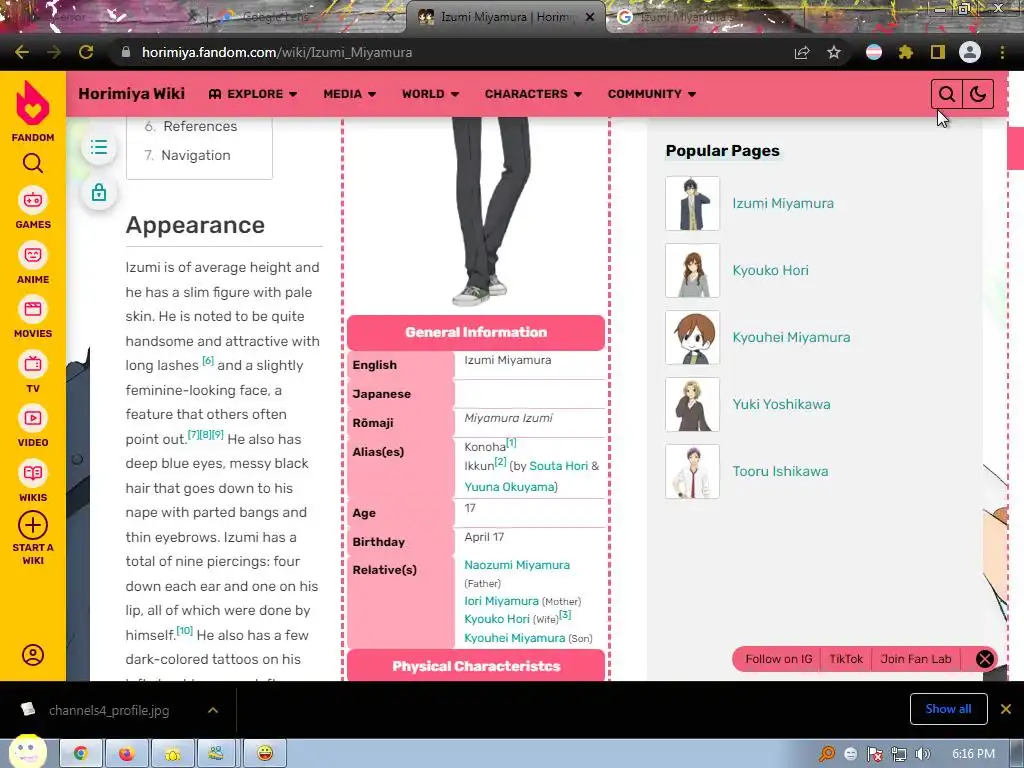Close the social follow banner
This screenshot has width=1024, height=768.
[985, 659]
